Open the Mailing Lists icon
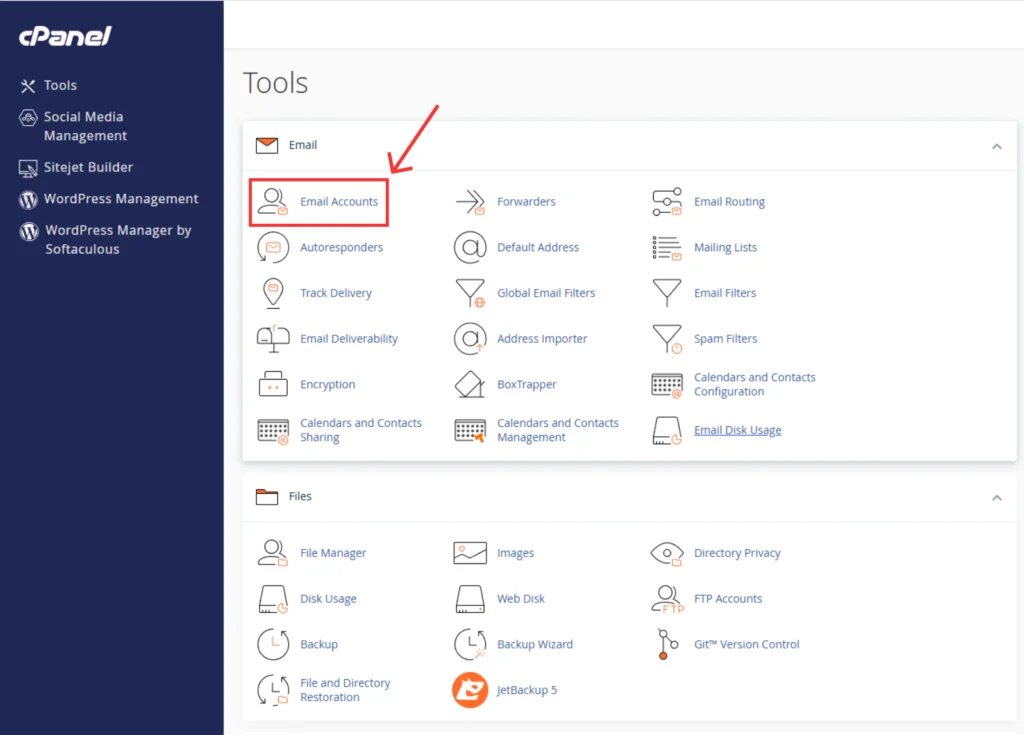The image size is (1024, 735). 667,248
